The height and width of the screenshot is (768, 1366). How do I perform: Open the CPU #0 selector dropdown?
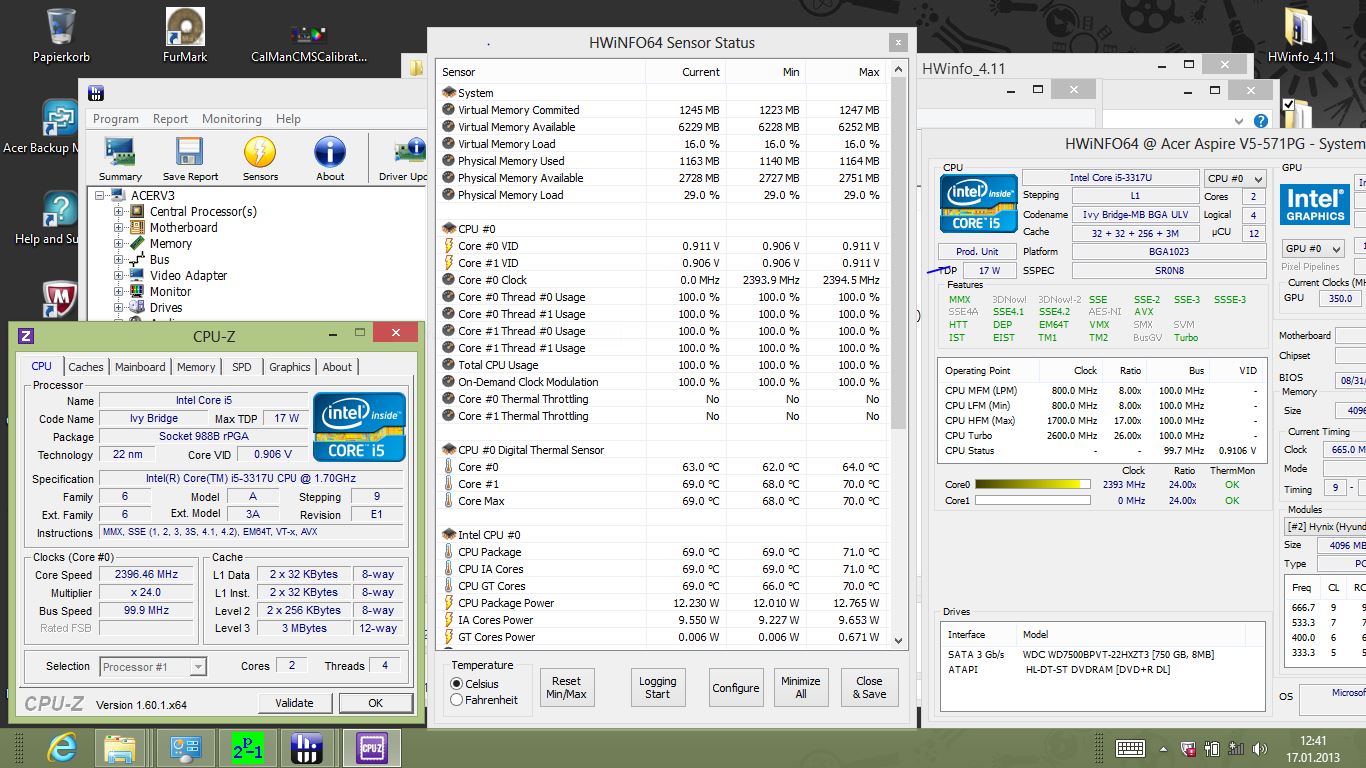tap(1235, 178)
